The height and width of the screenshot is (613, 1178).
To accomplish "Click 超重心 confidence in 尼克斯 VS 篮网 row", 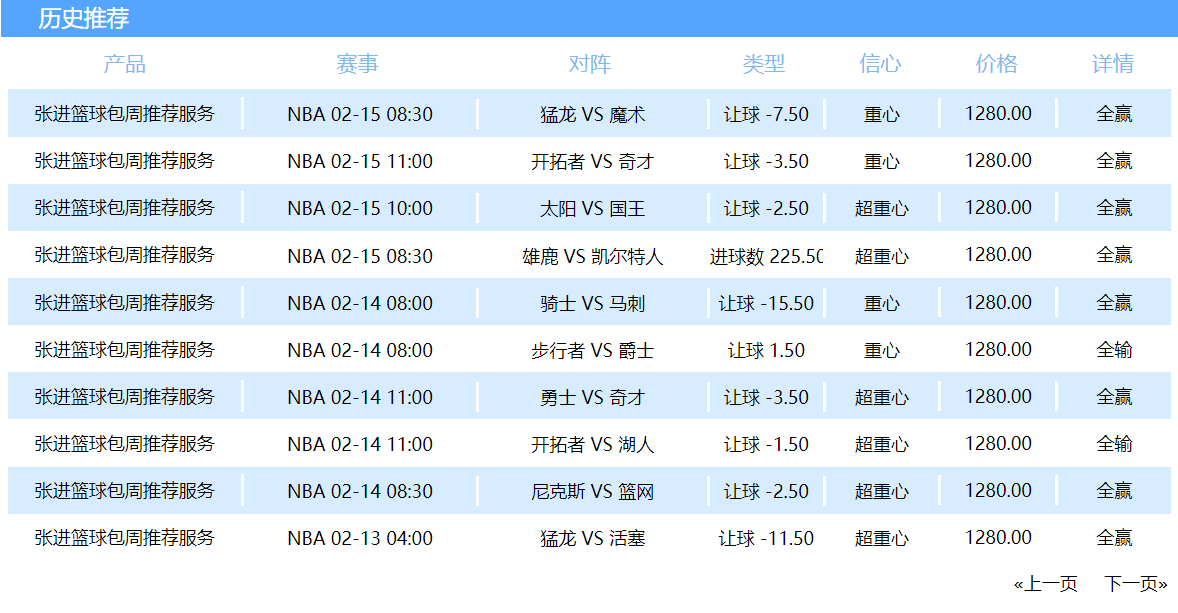I will coord(882,491).
